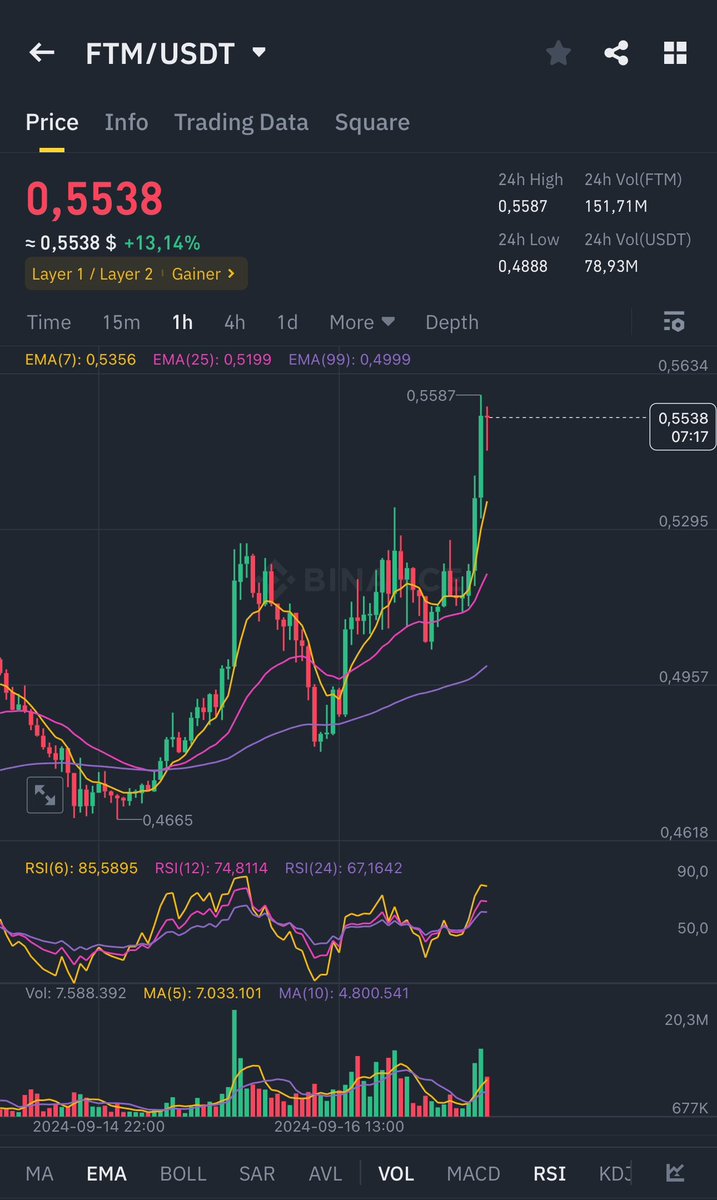Toggle the VOL sub-indicator

click(396, 1174)
